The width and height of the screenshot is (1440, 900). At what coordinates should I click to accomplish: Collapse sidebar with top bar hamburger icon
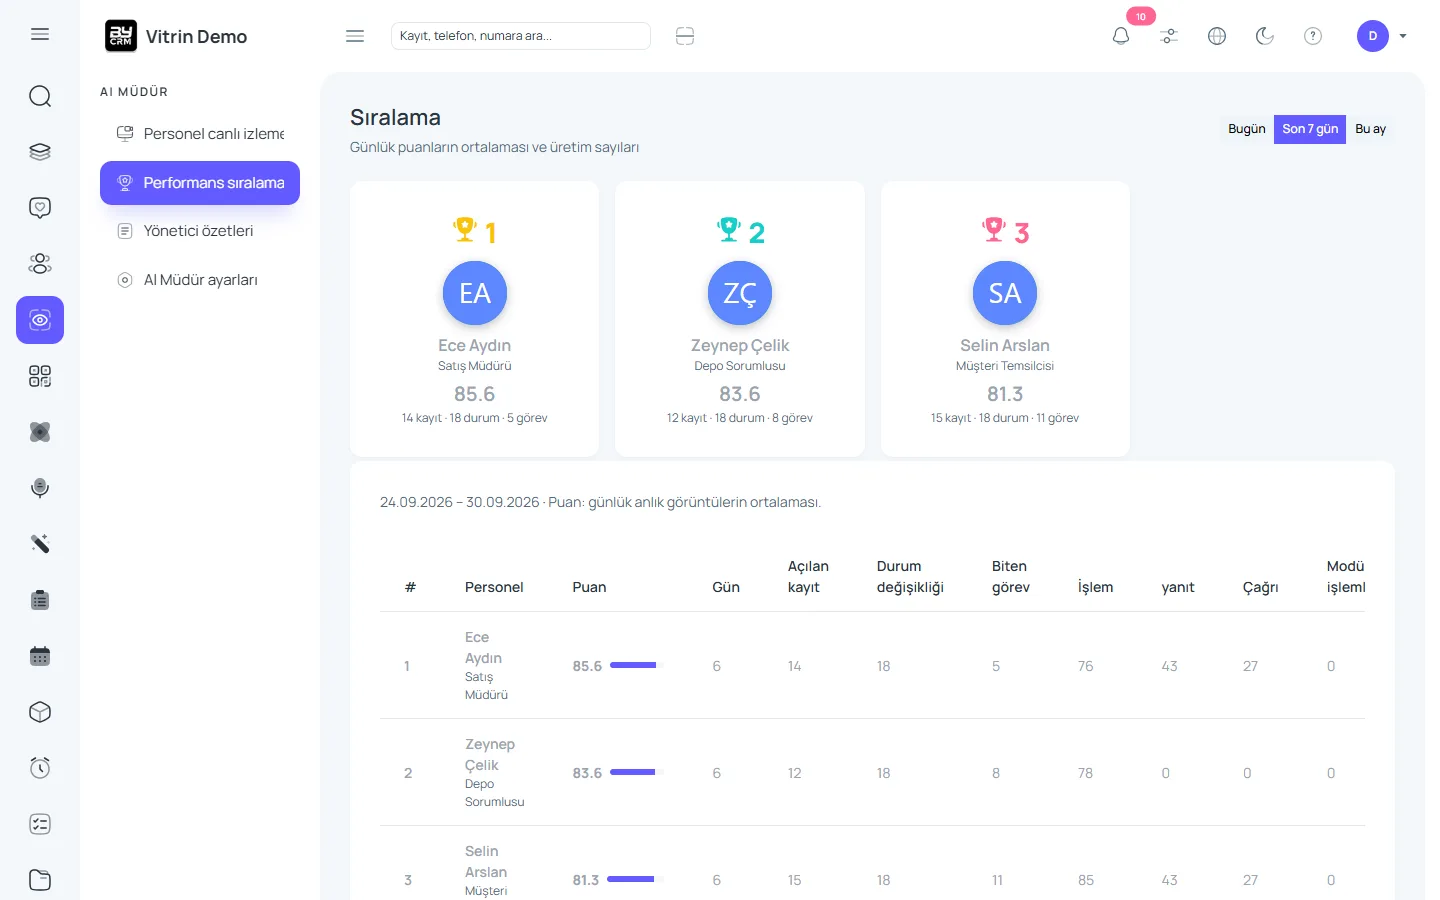click(x=355, y=36)
